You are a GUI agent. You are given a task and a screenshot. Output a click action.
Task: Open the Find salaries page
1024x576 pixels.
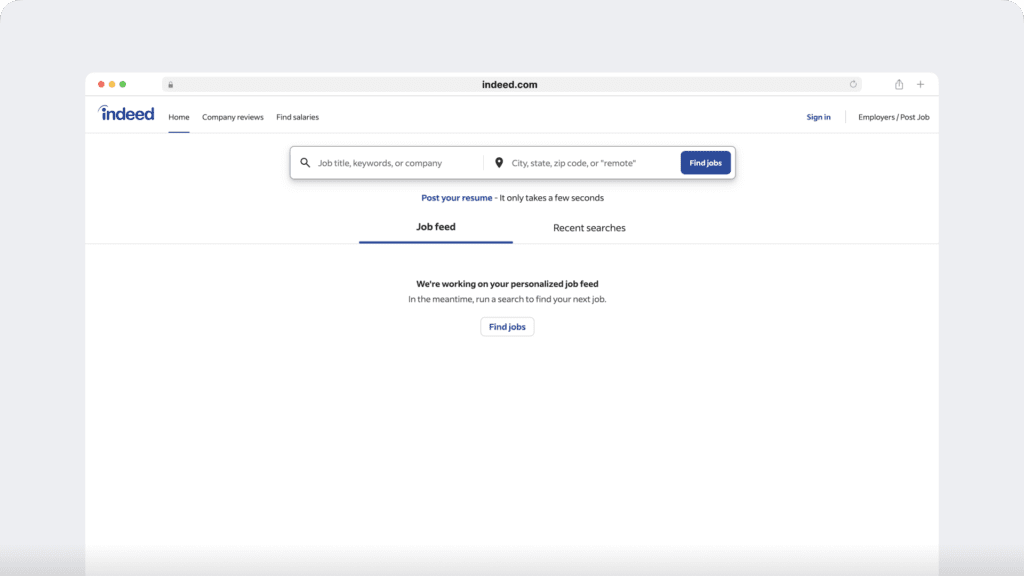point(297,117)
